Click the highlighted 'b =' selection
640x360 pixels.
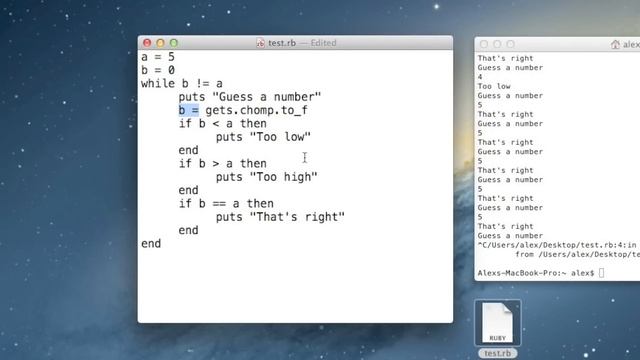tap(189, 111)
